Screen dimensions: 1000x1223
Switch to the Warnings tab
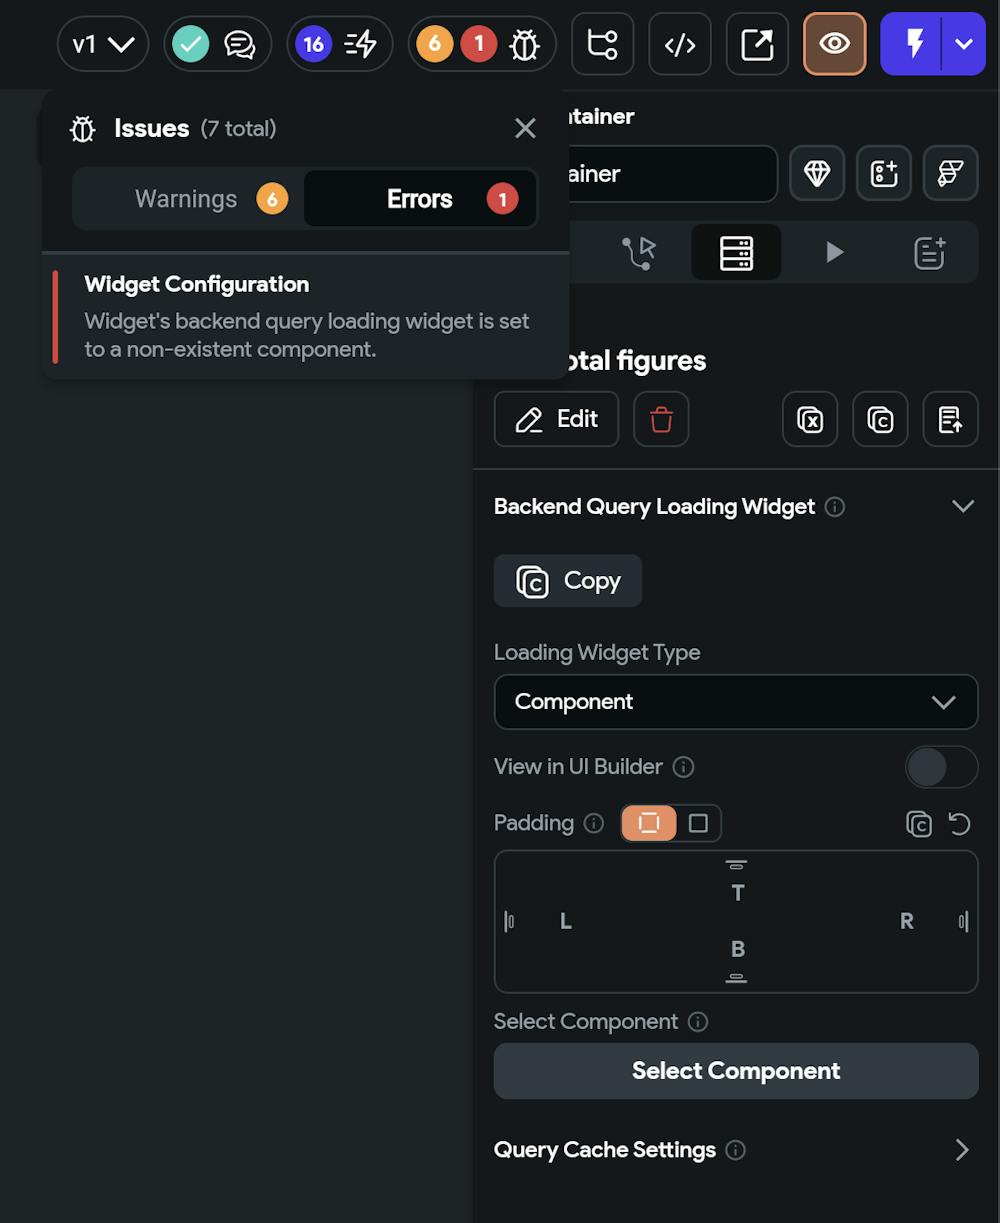188,199
